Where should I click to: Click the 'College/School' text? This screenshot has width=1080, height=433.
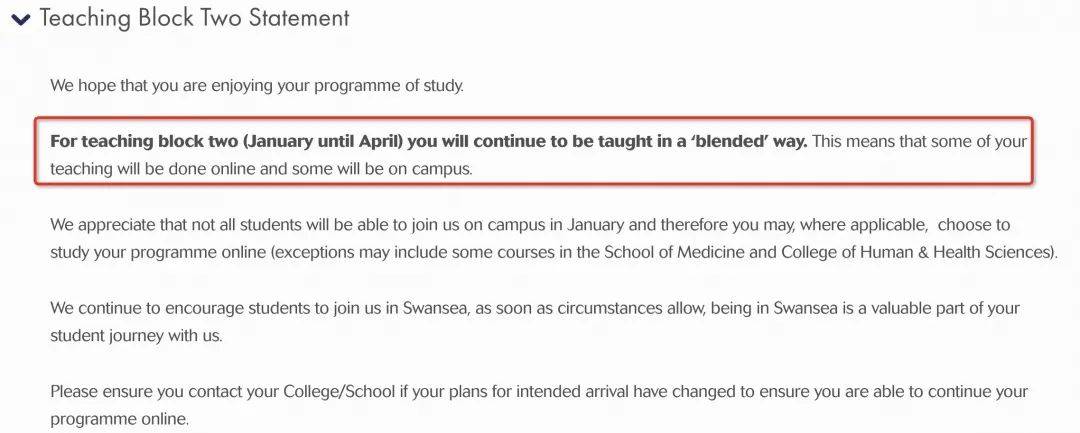pyautogui.click(x=340, y=392)
